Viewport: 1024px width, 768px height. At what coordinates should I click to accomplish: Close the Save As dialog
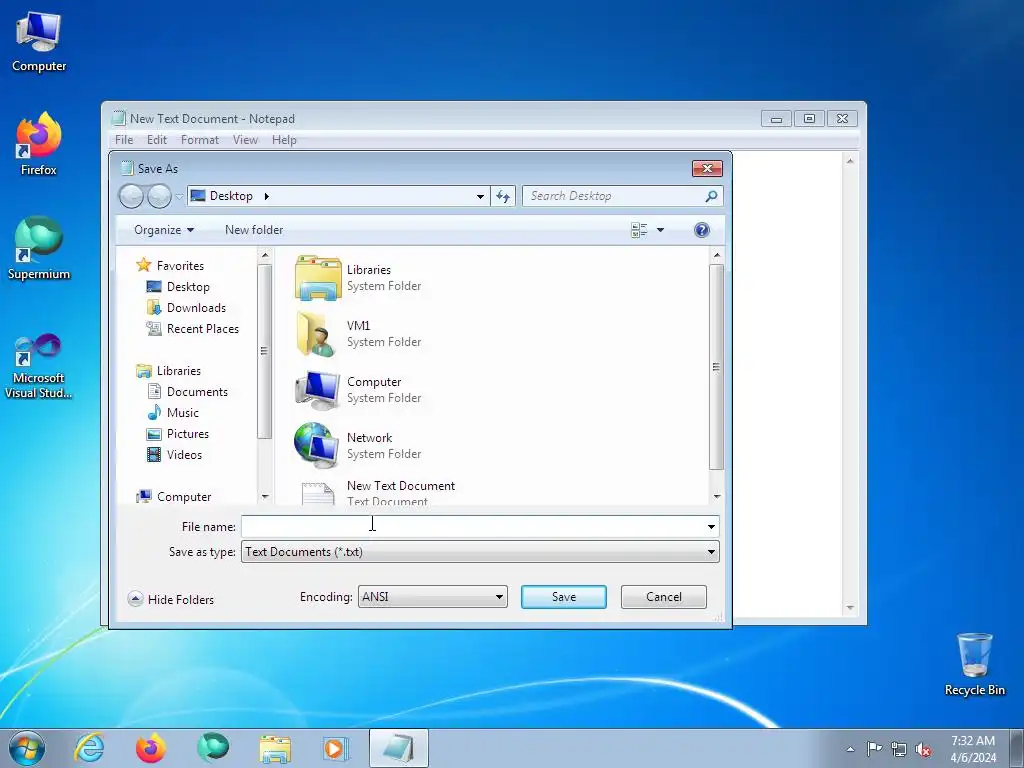(707, 168)
